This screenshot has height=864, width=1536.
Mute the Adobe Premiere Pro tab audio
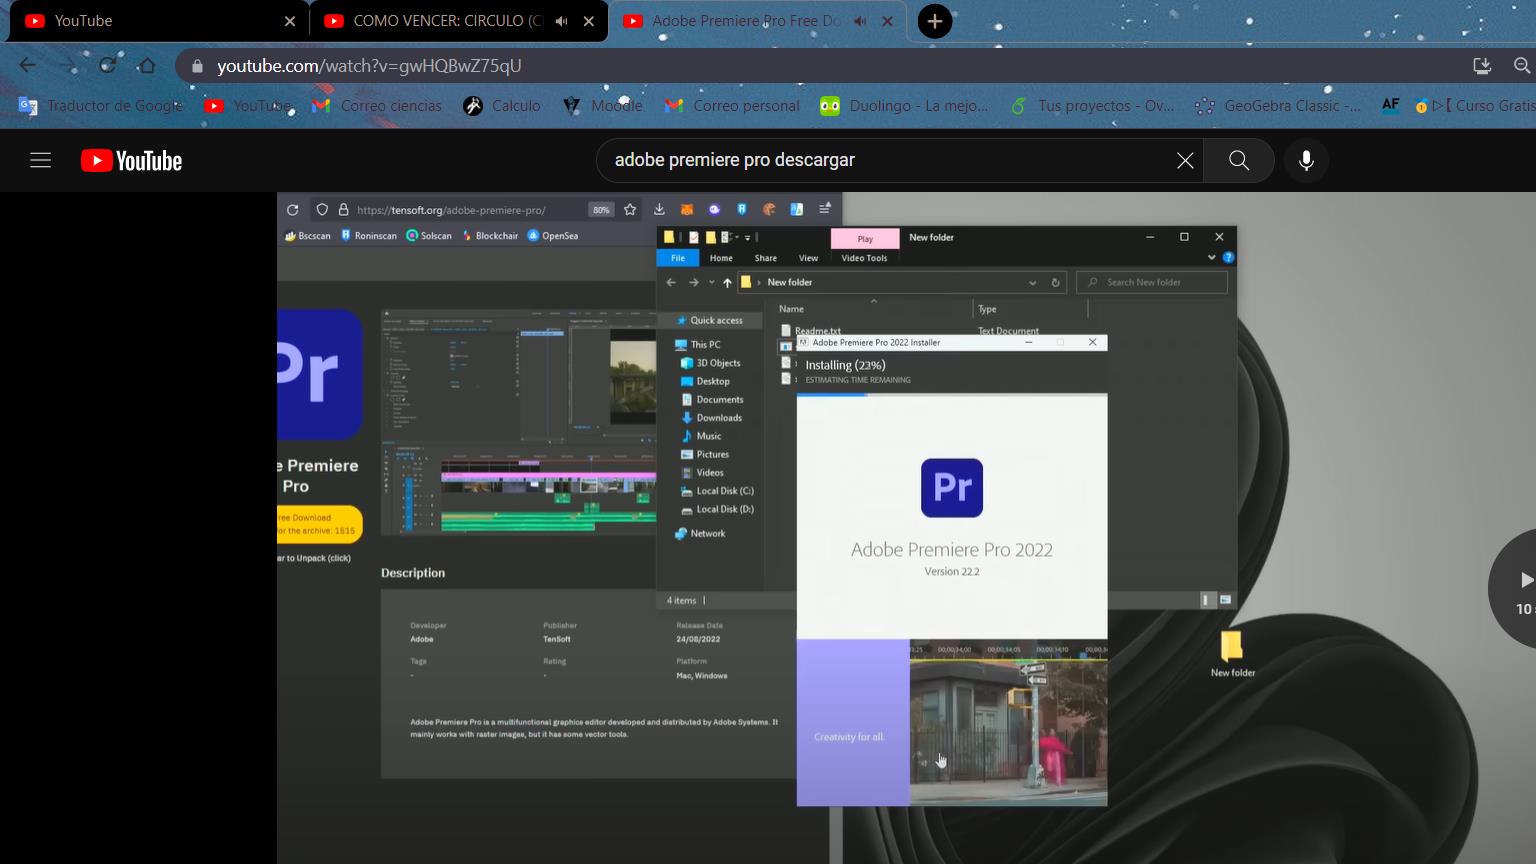(x=860, y=21)
